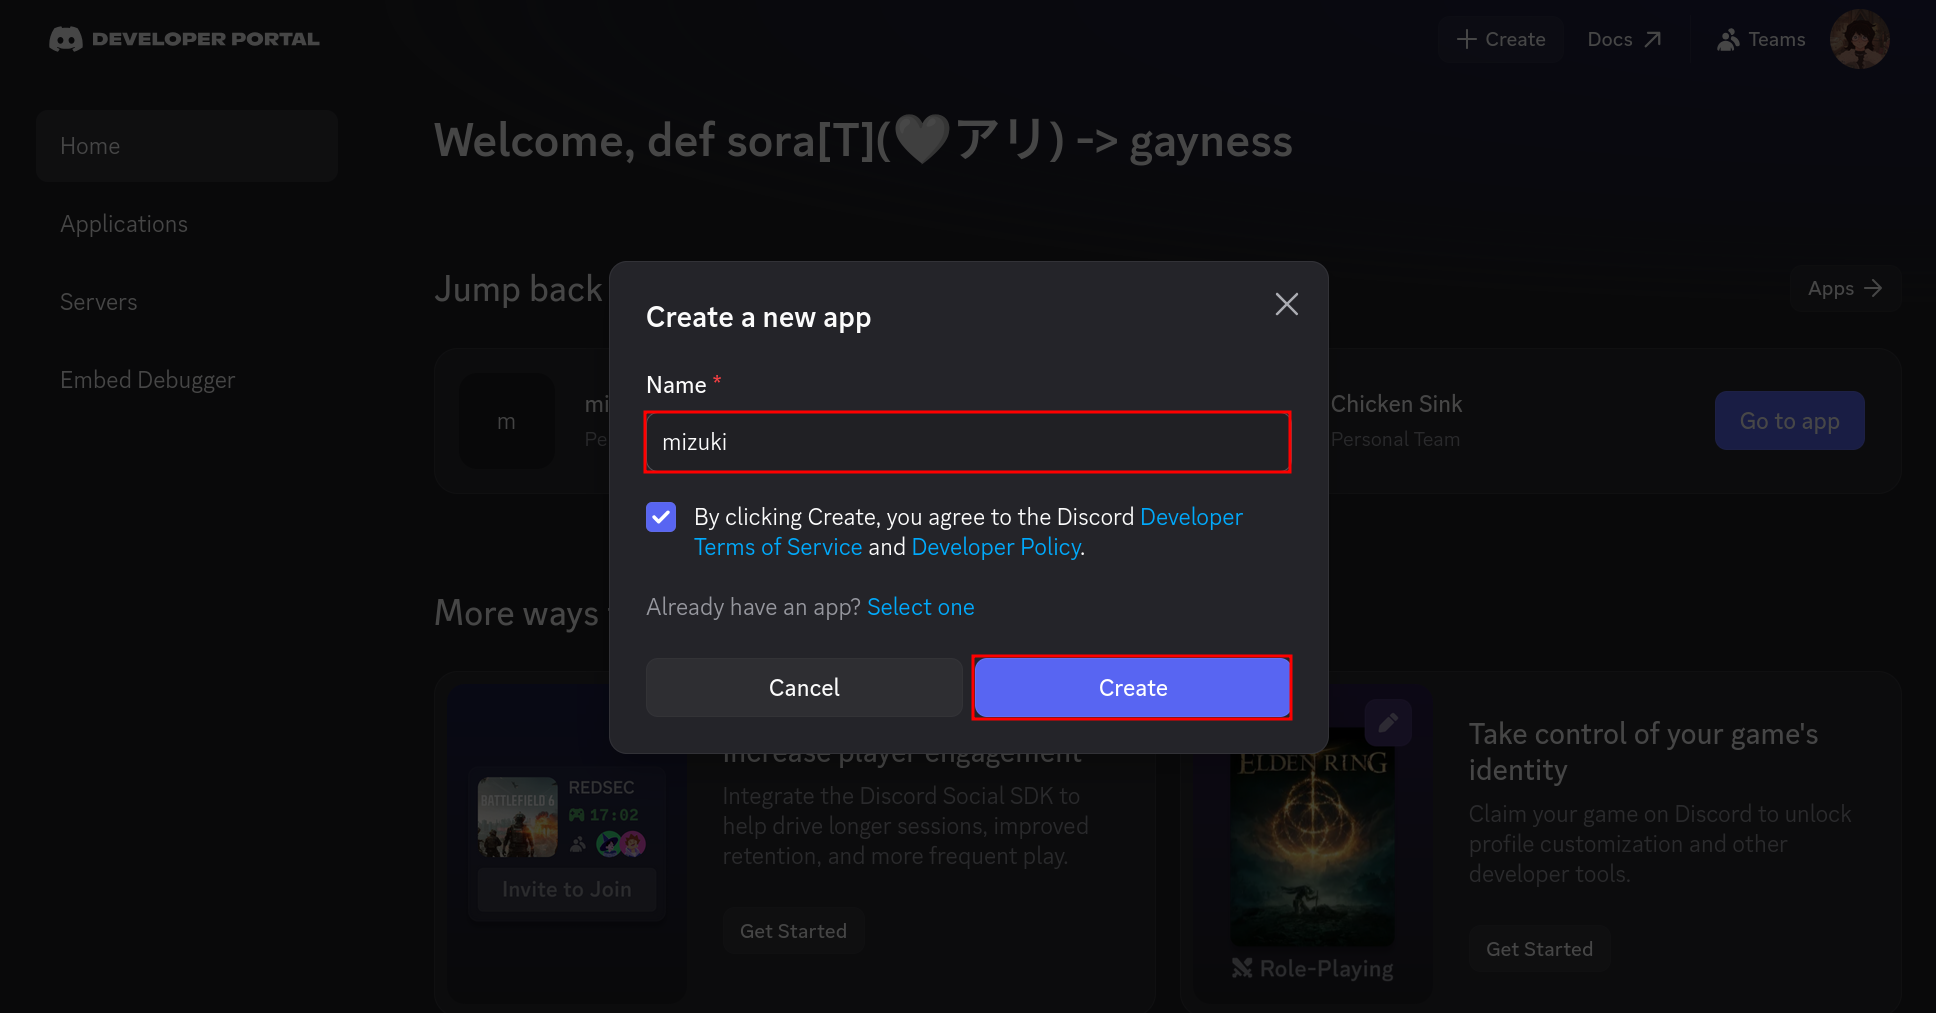The height and width of the screenshot is (1013, 1936).
Task: Open the Developer Policy link
Action: 996,547
